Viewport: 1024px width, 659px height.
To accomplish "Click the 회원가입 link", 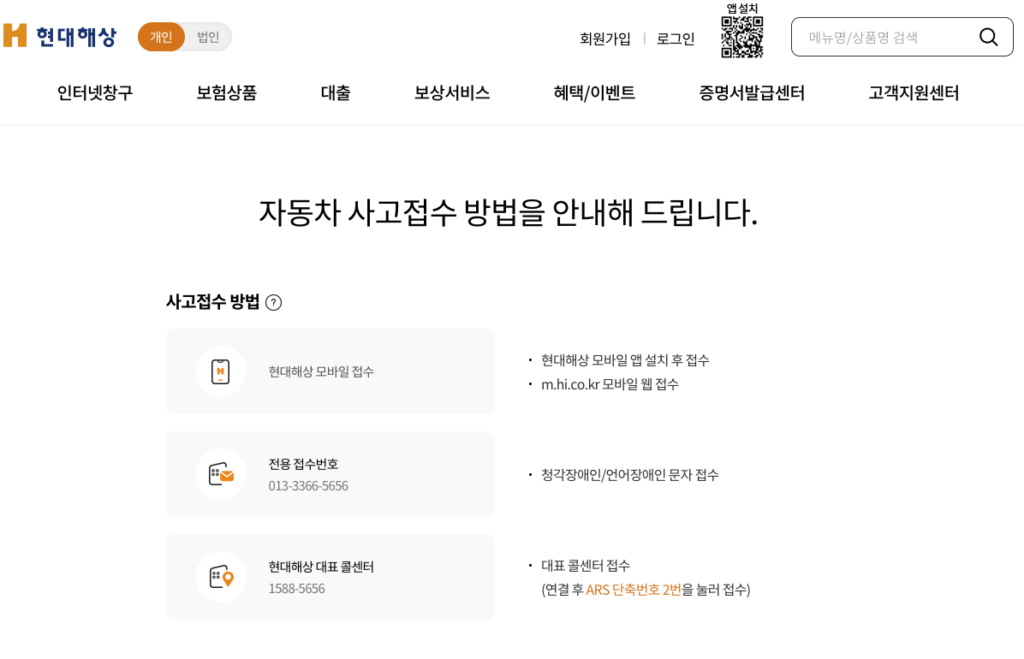I will coord(604,38).
